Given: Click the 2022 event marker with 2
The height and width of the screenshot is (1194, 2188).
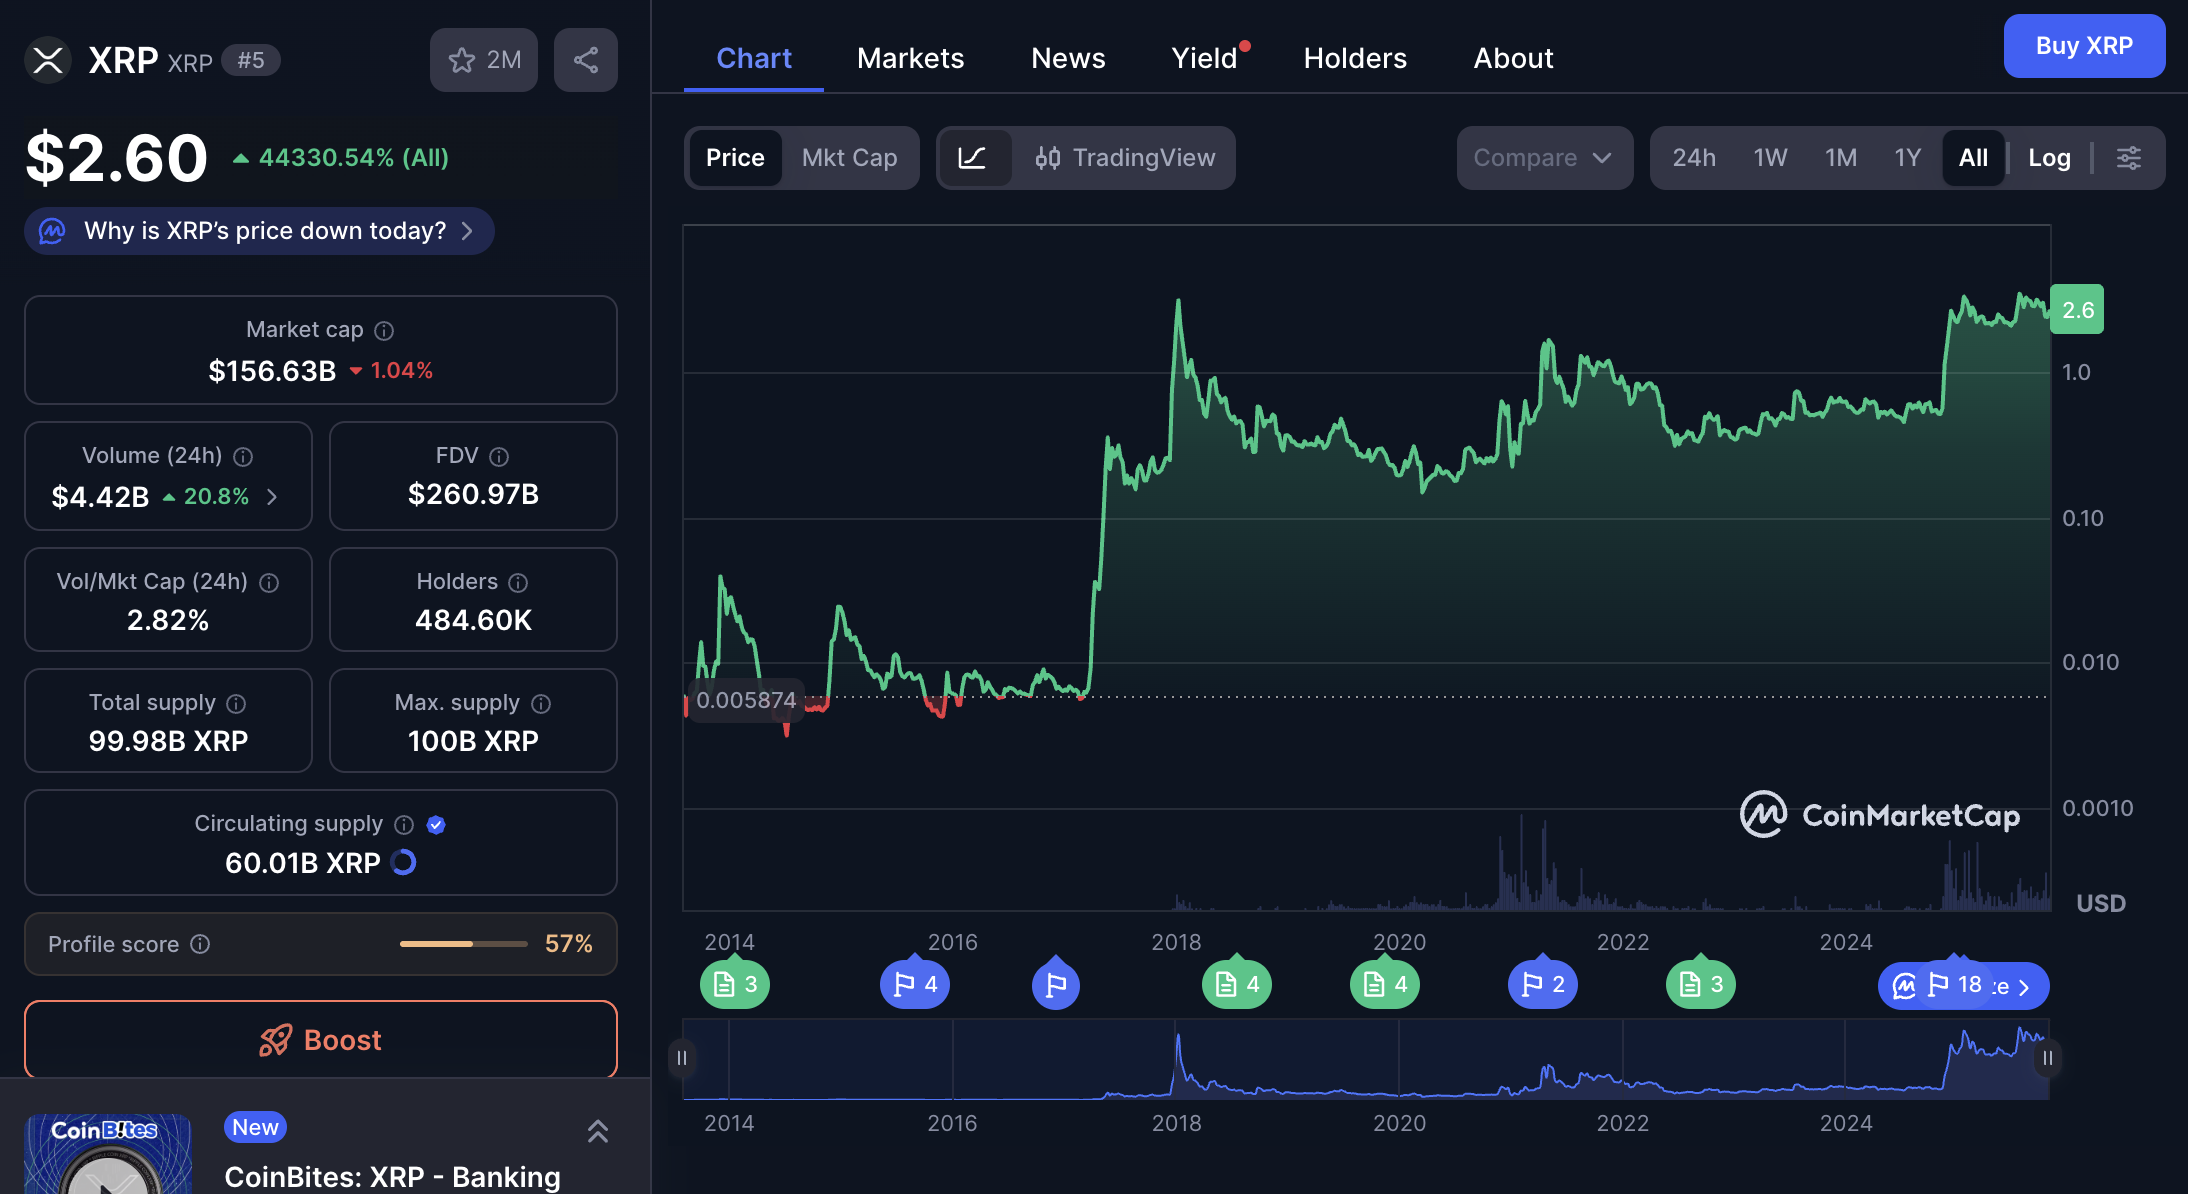Looking at the screenshot, I should coord(1542,985).
